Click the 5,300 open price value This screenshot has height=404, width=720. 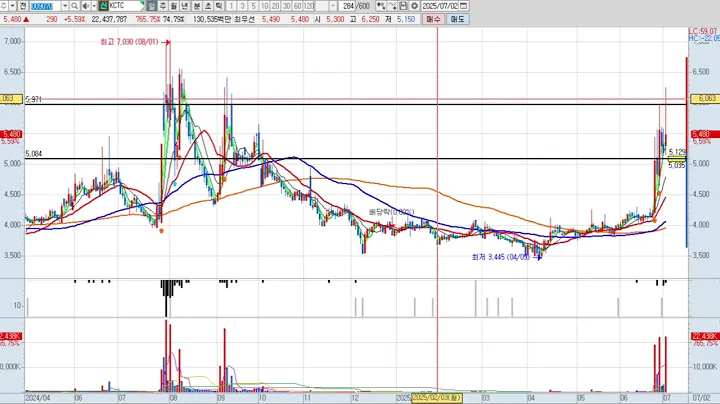click(335, 19)
